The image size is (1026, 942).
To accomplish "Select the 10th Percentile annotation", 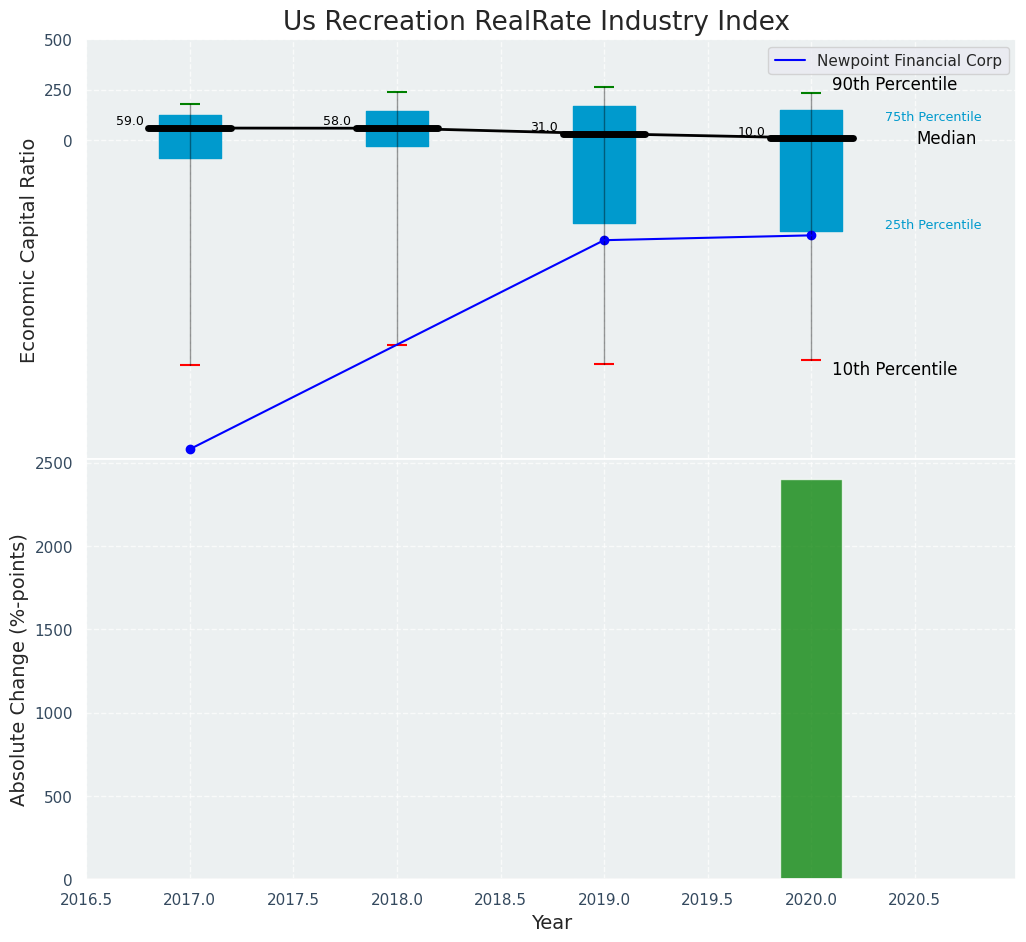I will point(894,369).
